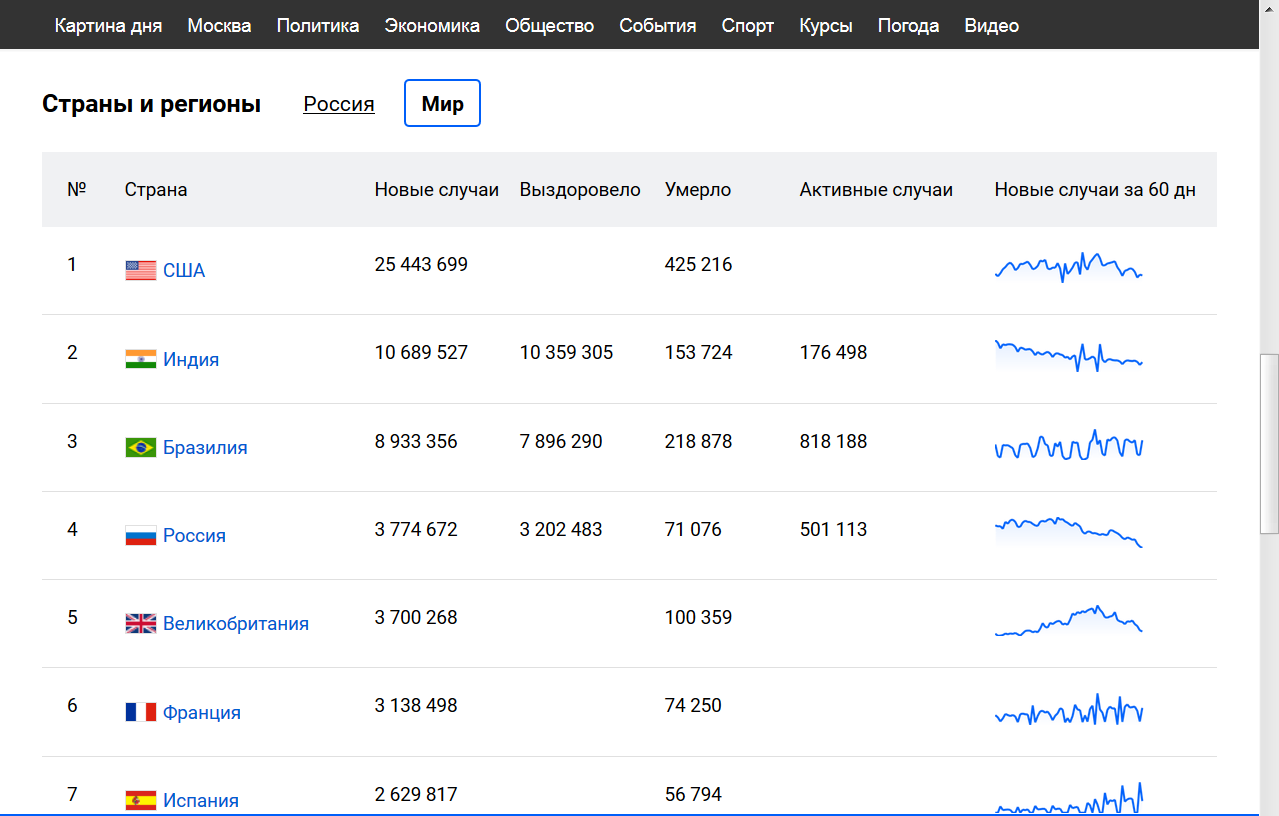
Task: Click the Страна column header
Action: [x=156, y=190]
